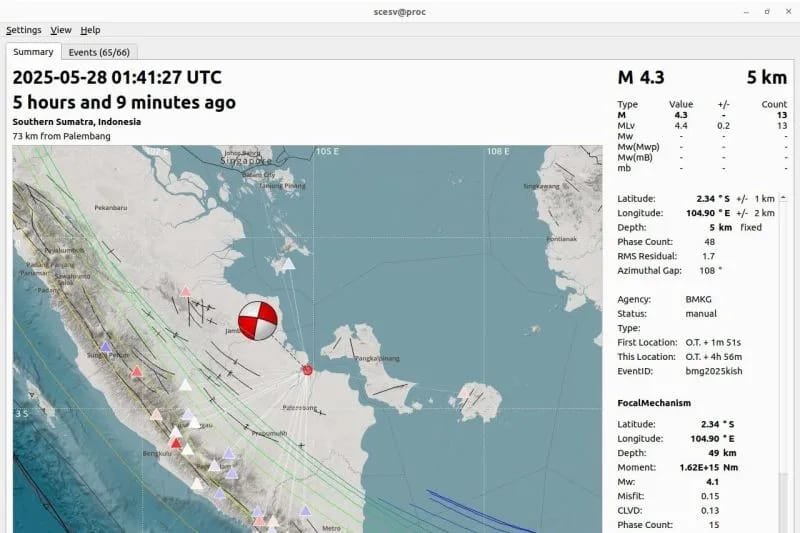The width and height of the screenshot is (800, 533).
Task: Click the M 4.3 magnitude heading
Action: click(x=641, y=78)
